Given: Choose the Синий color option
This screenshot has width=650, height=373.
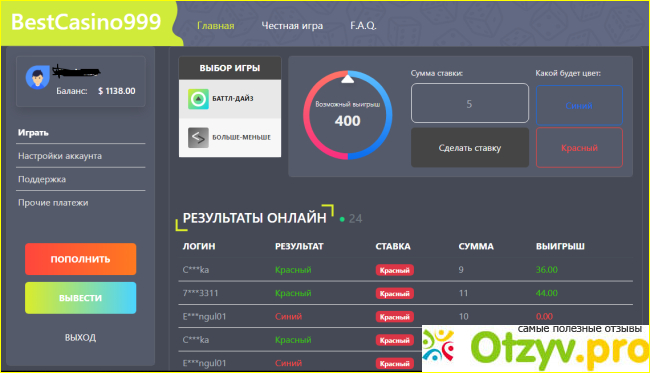Looking at the screenshot, I should [x=579, y=105].
